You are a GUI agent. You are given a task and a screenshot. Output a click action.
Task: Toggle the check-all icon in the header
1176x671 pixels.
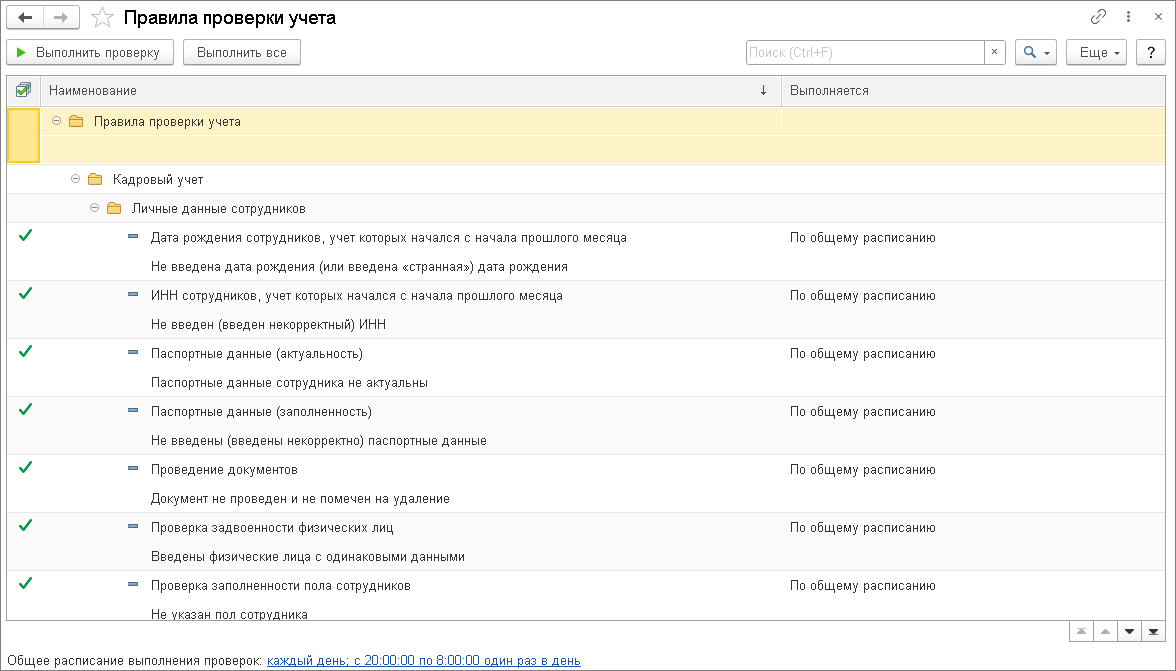23,90
